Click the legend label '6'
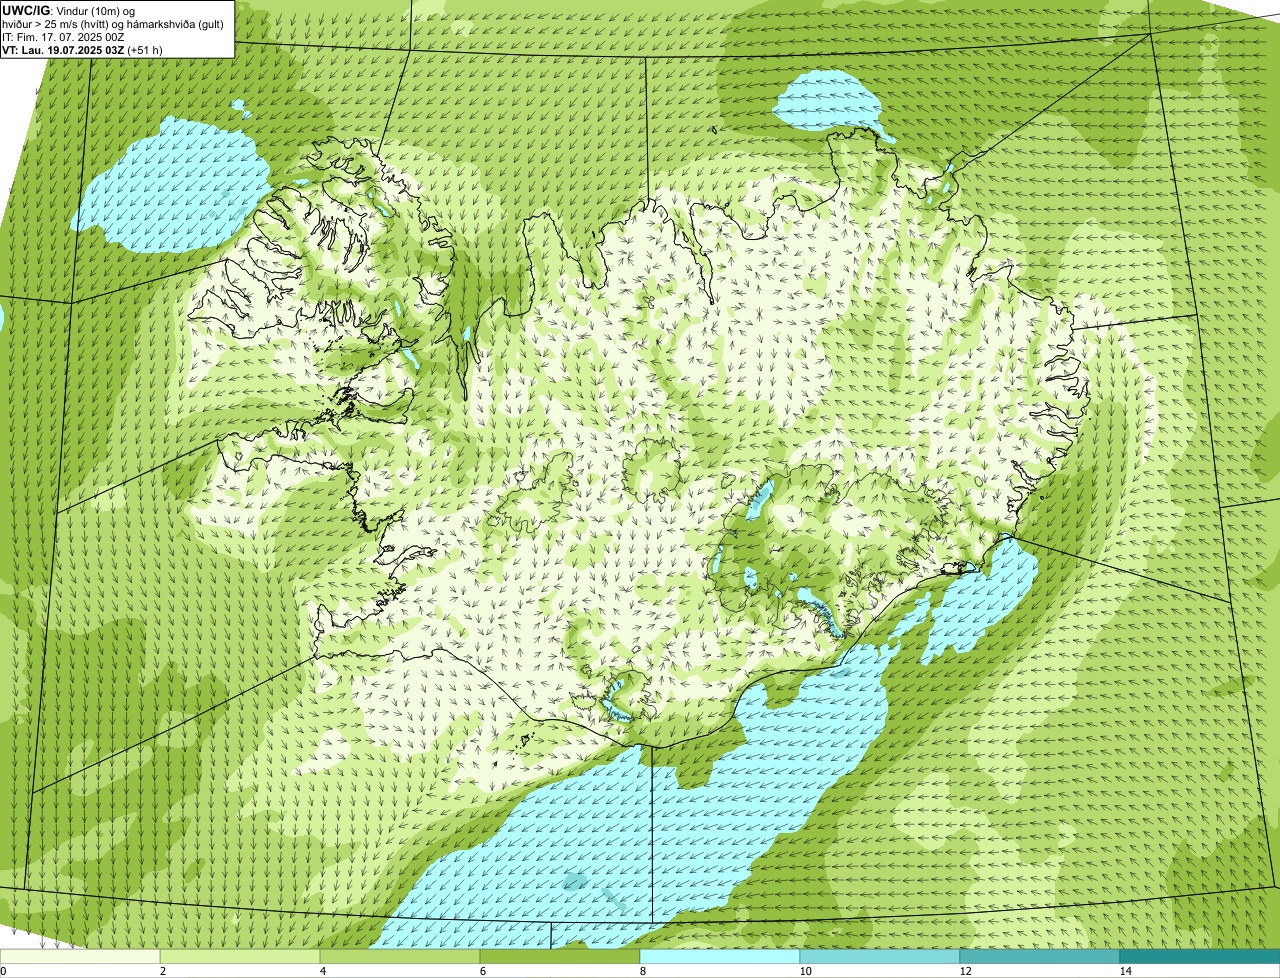 point(482,971)
